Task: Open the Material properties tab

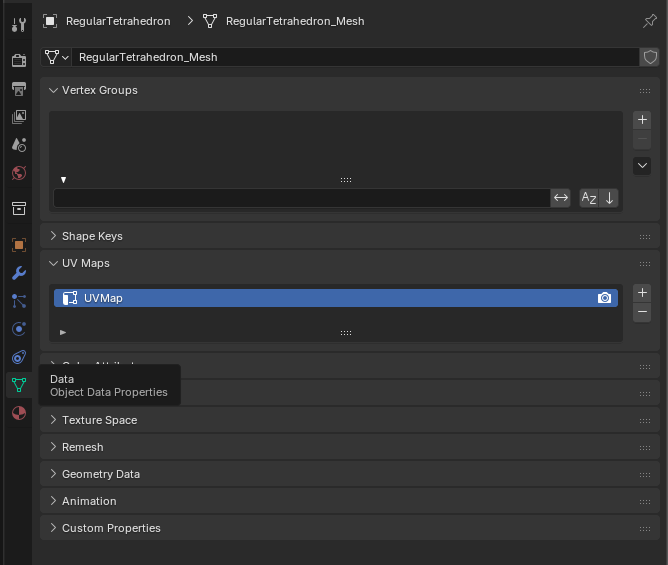Action: (x=18, y=413)
